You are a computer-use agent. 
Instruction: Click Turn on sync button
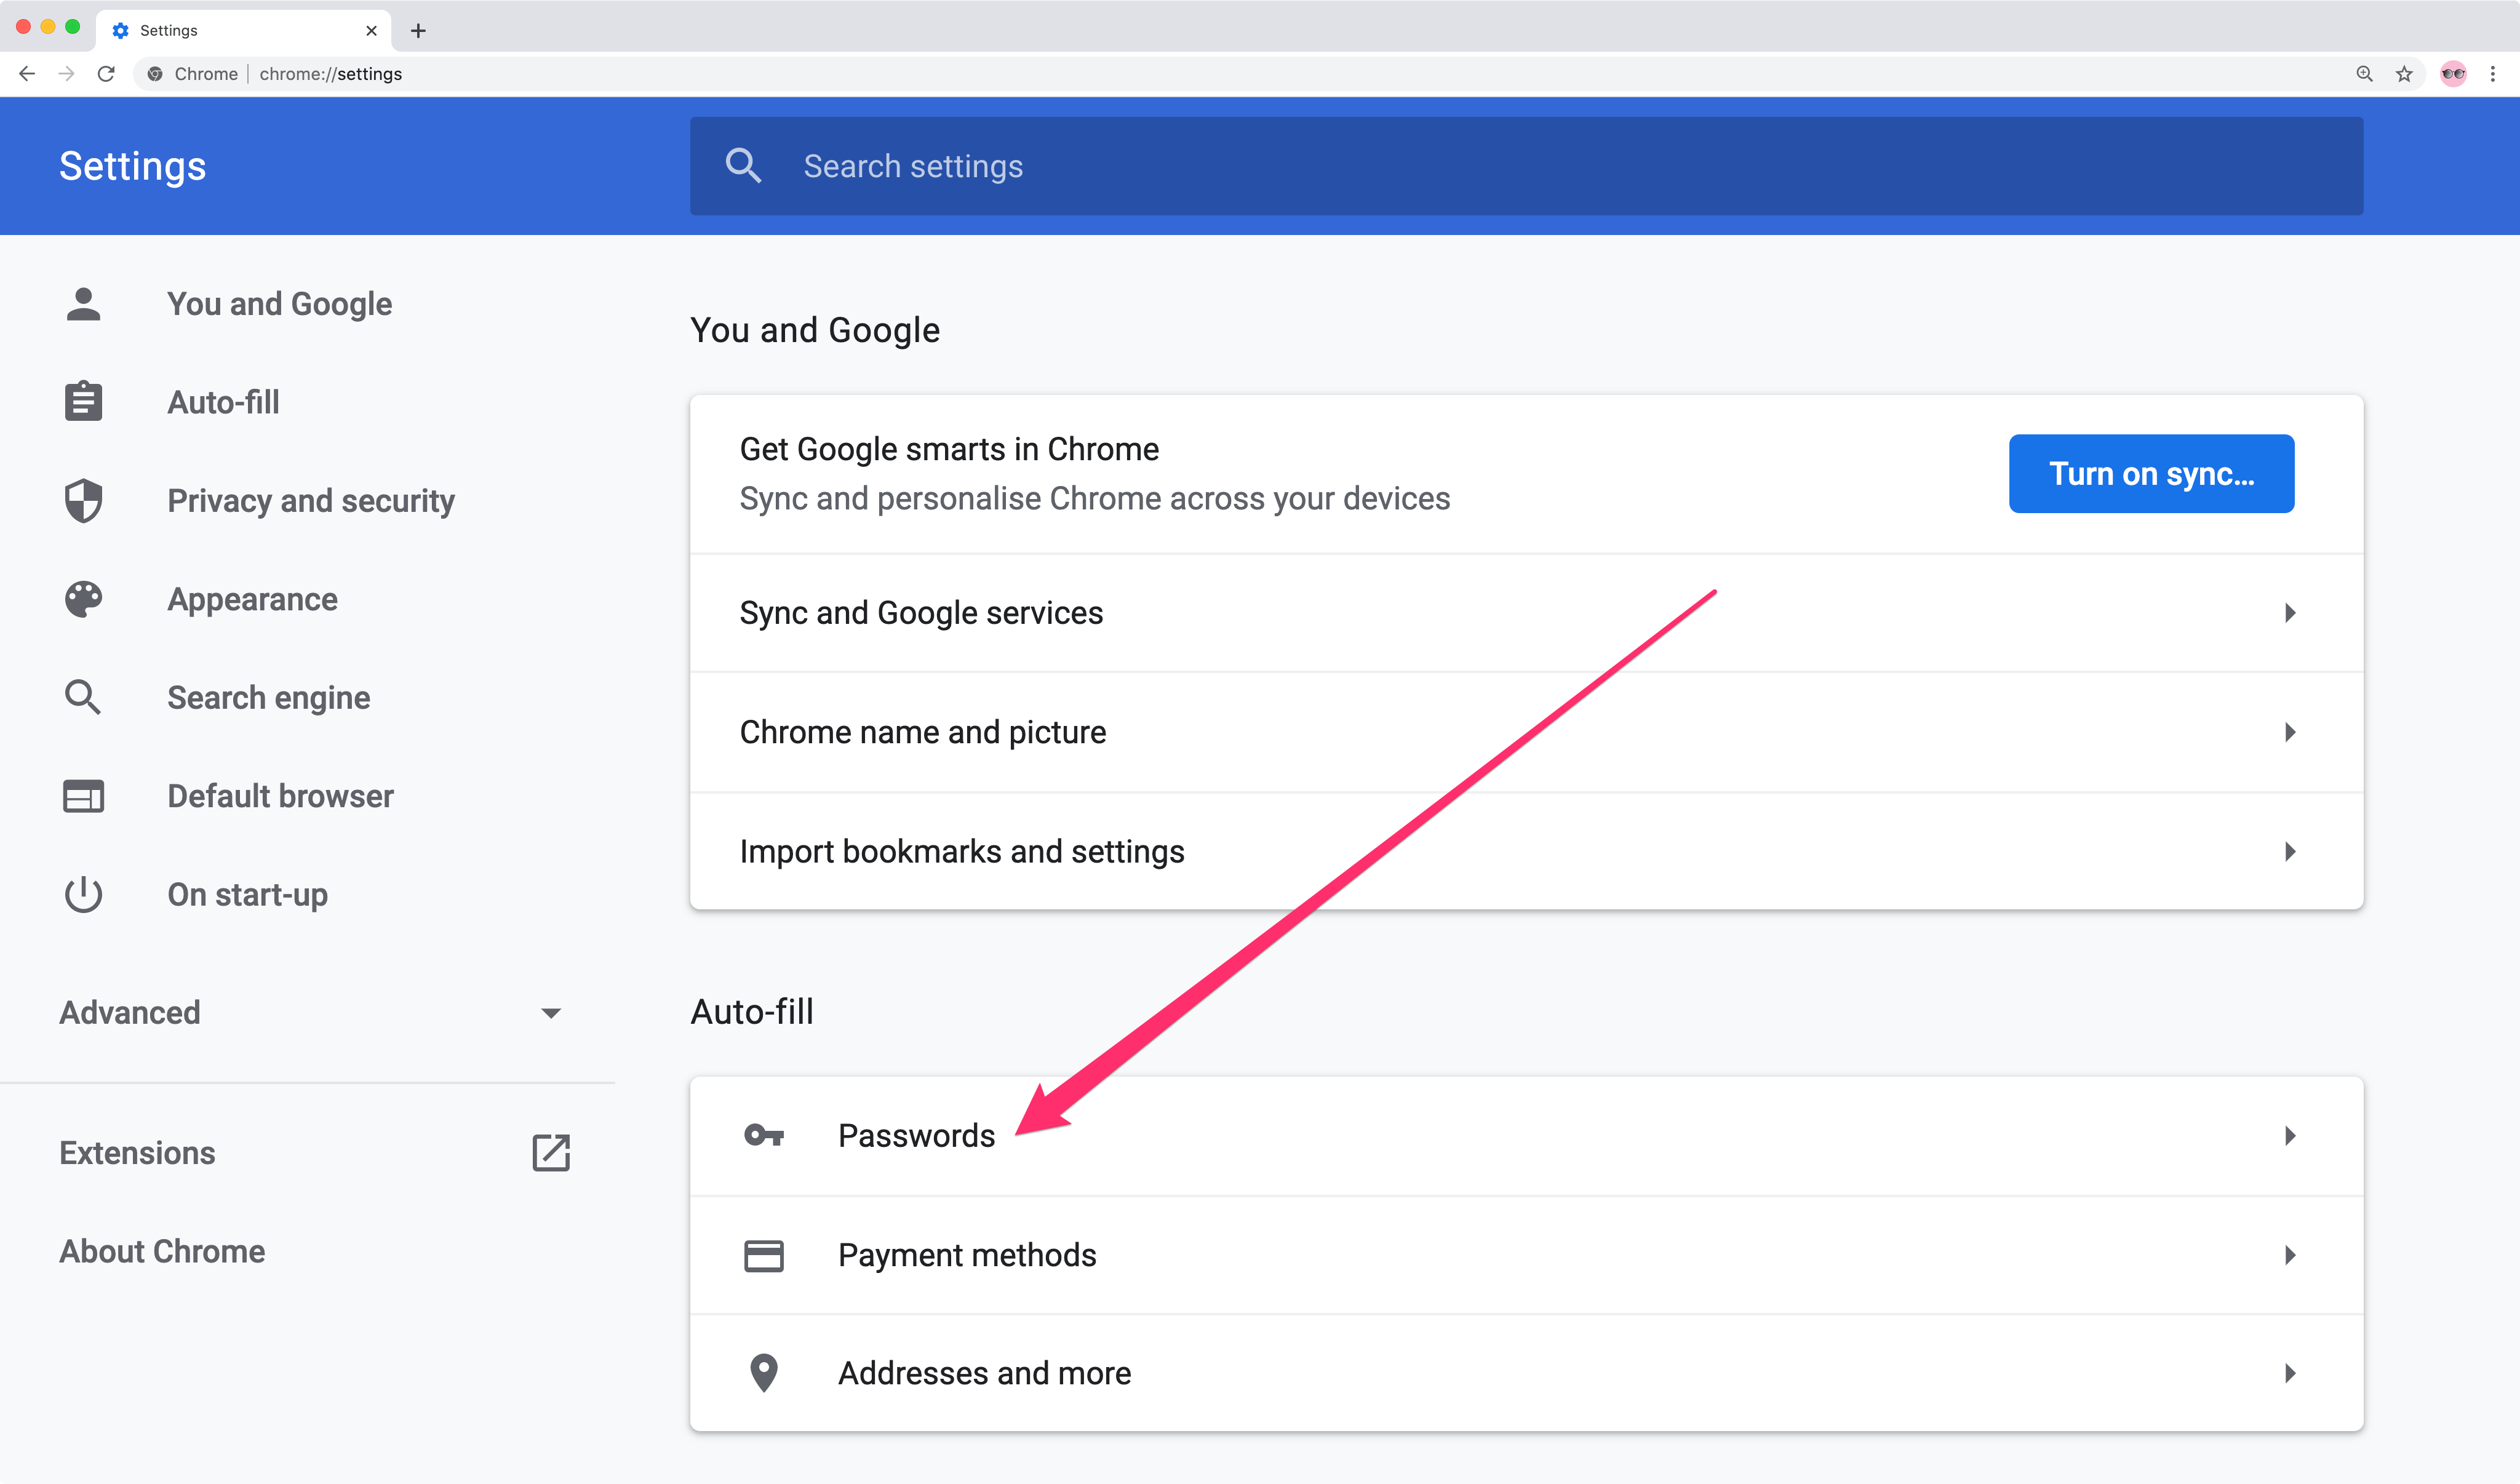click(x=2151, y=473)
